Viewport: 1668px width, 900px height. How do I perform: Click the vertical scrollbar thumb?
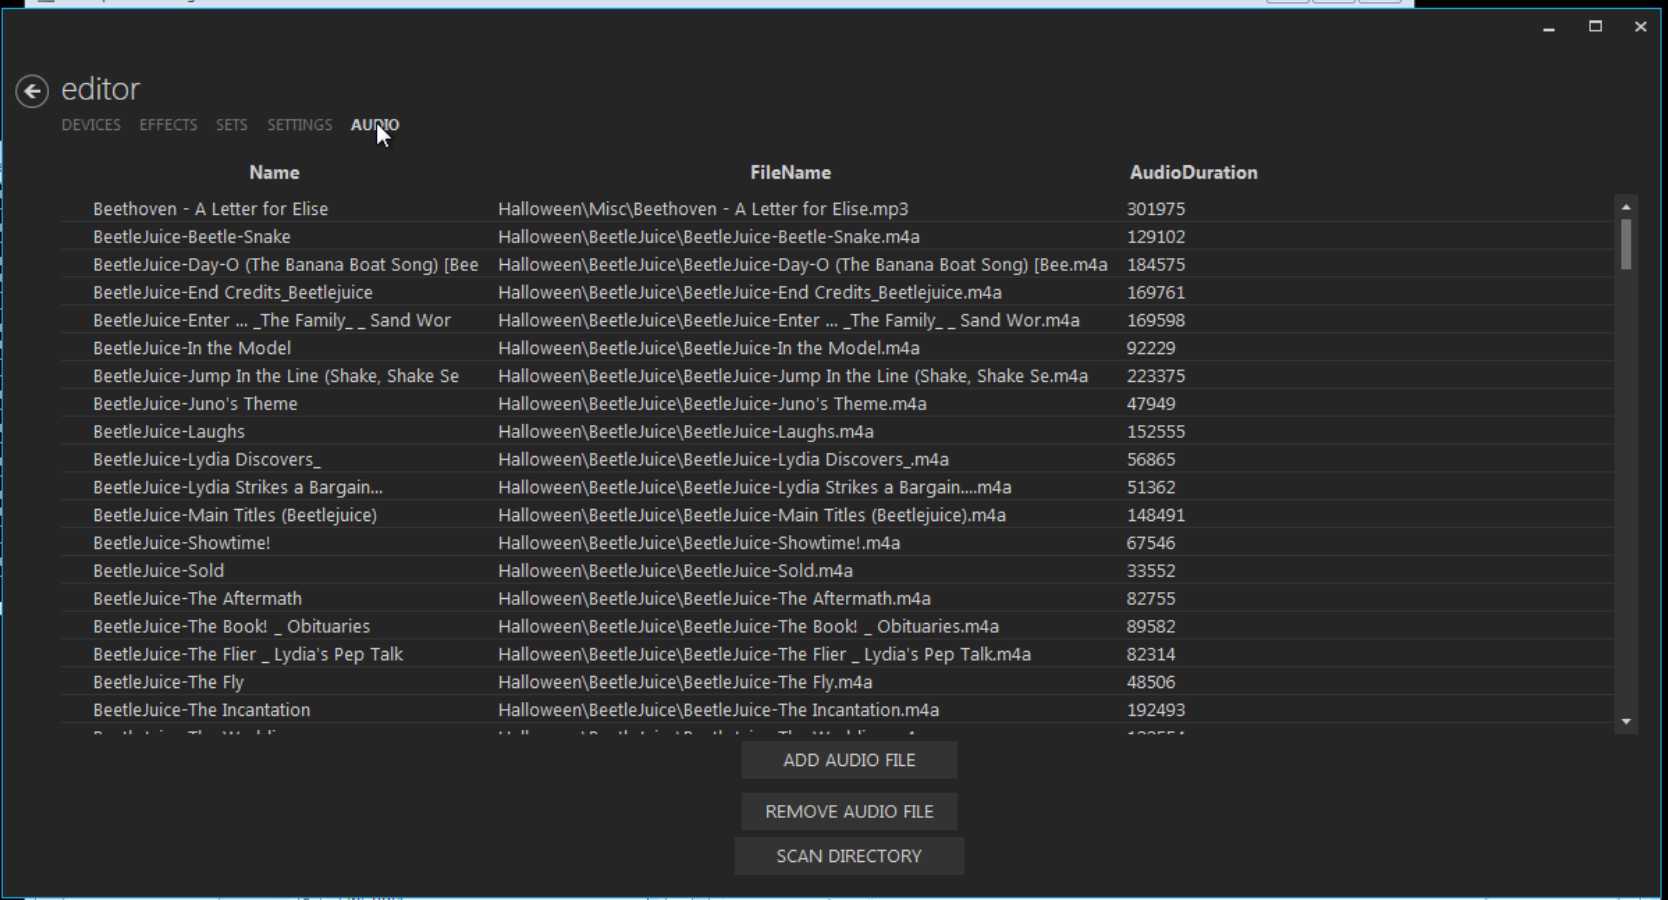point(1626,245)
